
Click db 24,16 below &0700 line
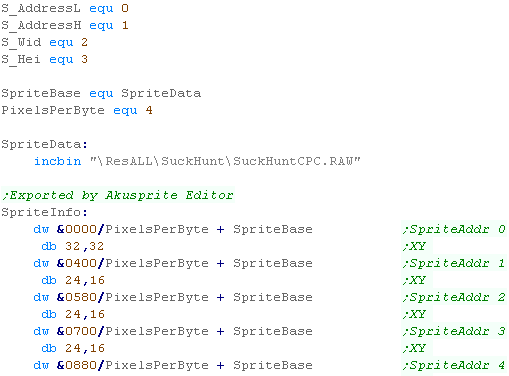pyautogui.click(x=73, y=348)
